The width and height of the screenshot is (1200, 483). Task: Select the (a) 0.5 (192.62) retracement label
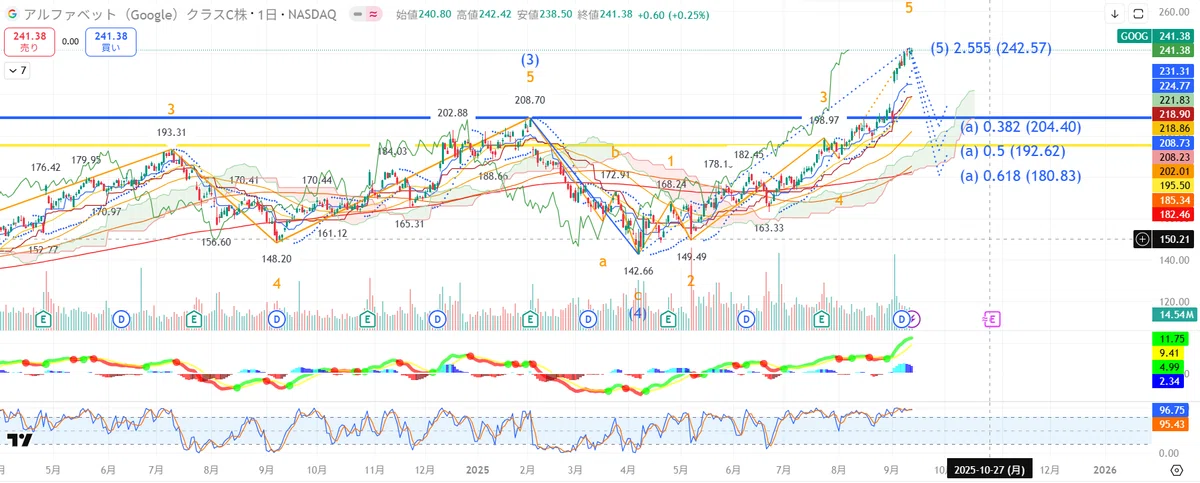tap(1015, 151)
